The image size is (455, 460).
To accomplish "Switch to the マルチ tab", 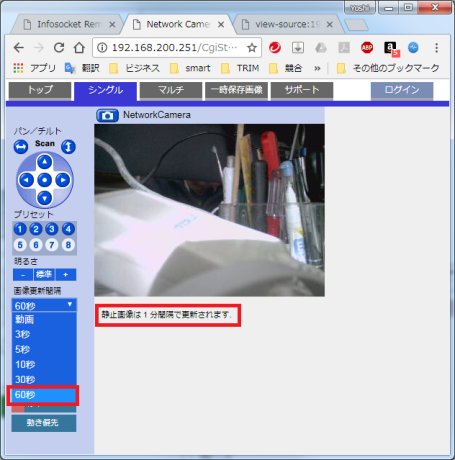I will [x=171, y=90].
